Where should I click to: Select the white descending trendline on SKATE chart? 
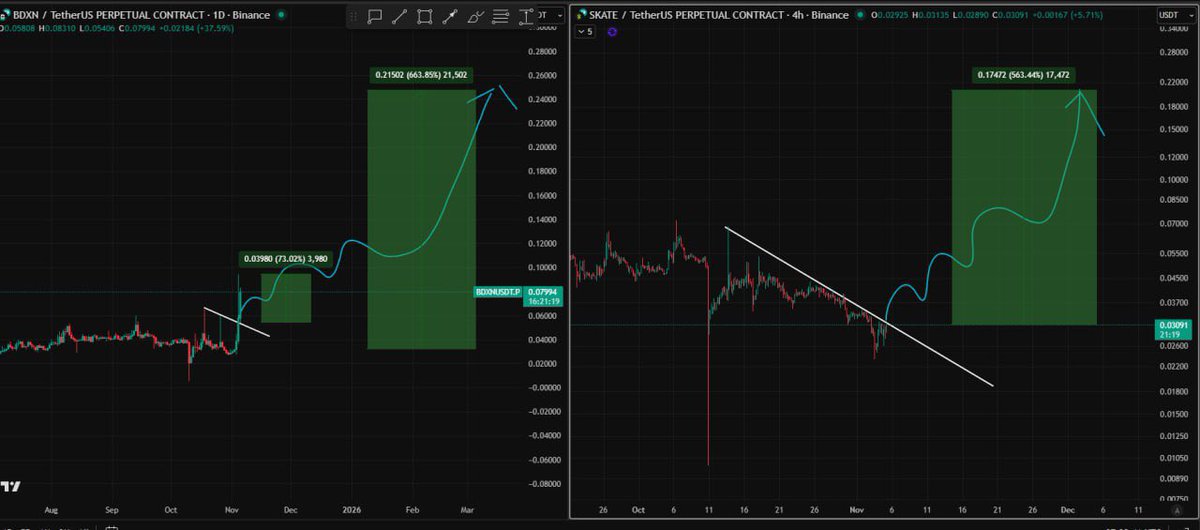pyautogui.click(x=860, y=307)
